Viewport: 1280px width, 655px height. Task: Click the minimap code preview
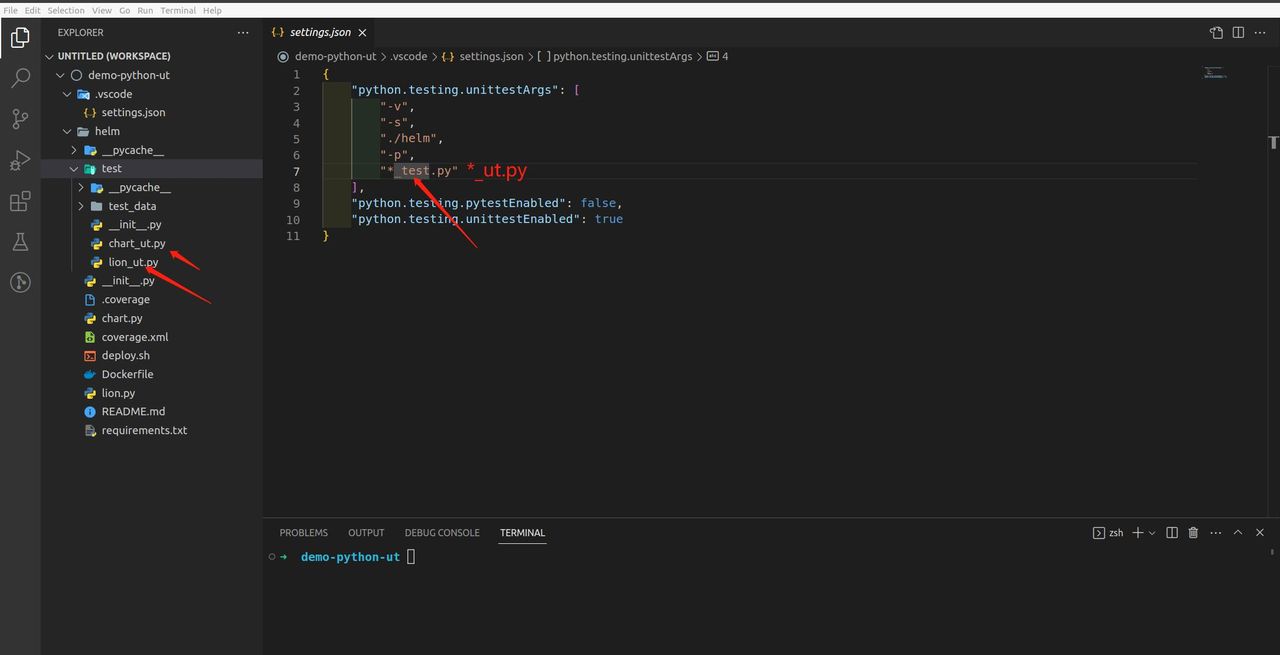coord(1214,73)
